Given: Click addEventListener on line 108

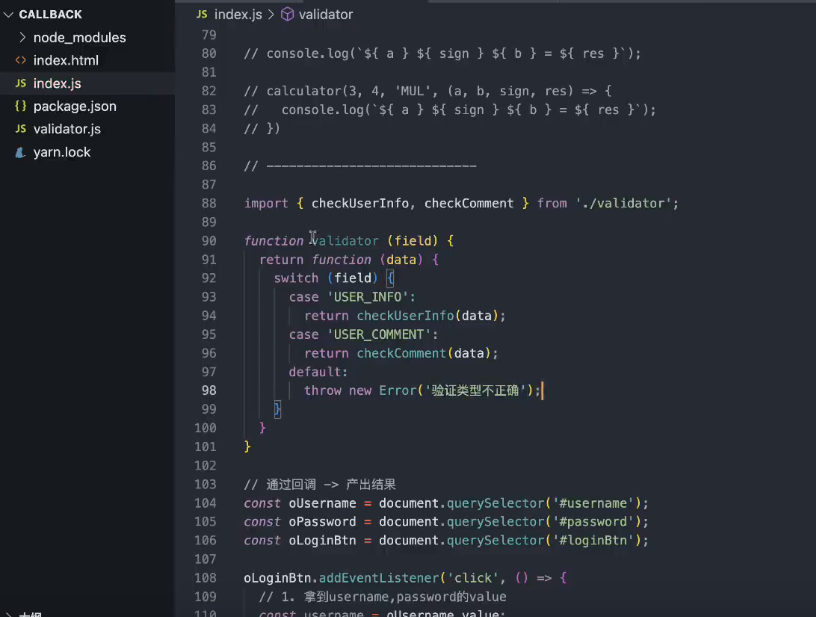Looking at the screenshot, I should (x=379, y=578).
